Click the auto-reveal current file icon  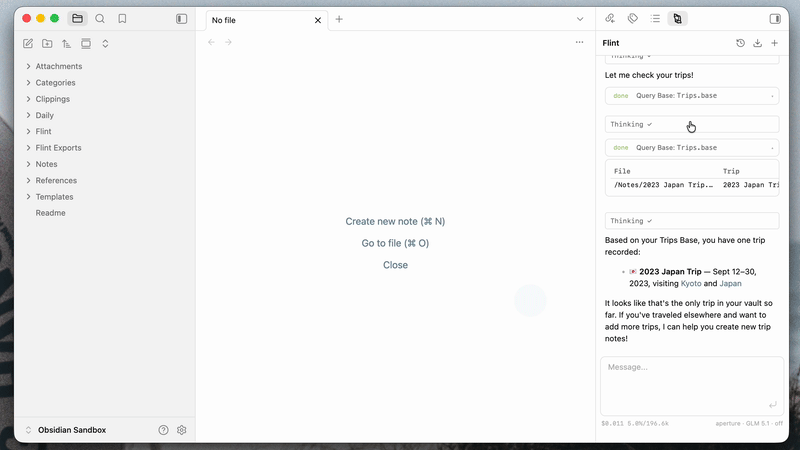(86, 43)
